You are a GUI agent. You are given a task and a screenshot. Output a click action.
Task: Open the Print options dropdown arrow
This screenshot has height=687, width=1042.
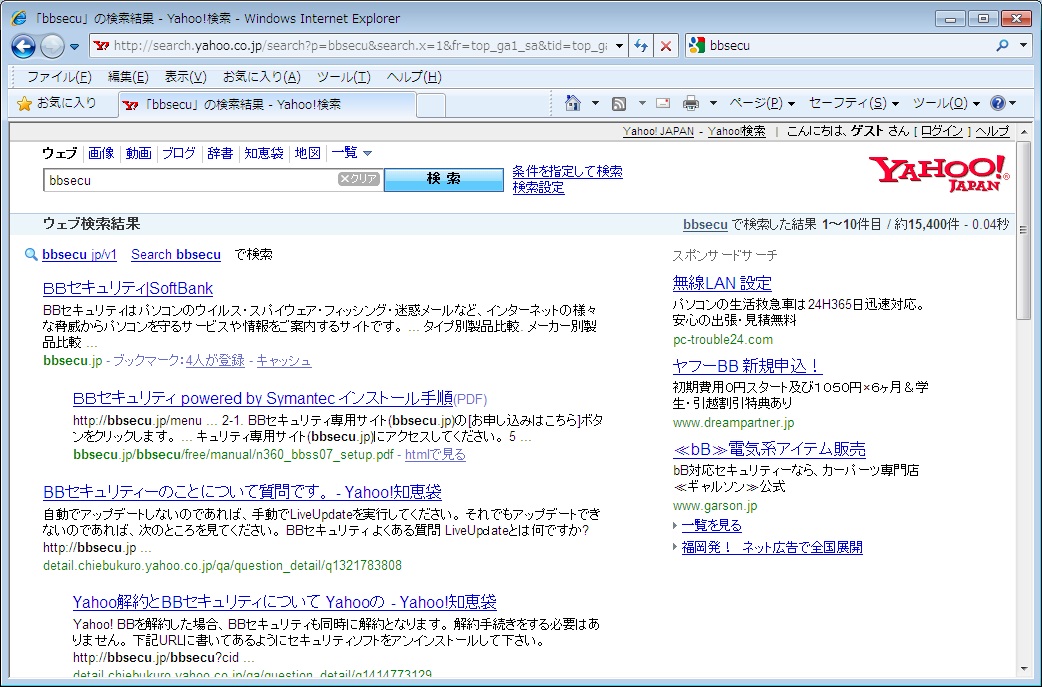[x=713, y=103]
